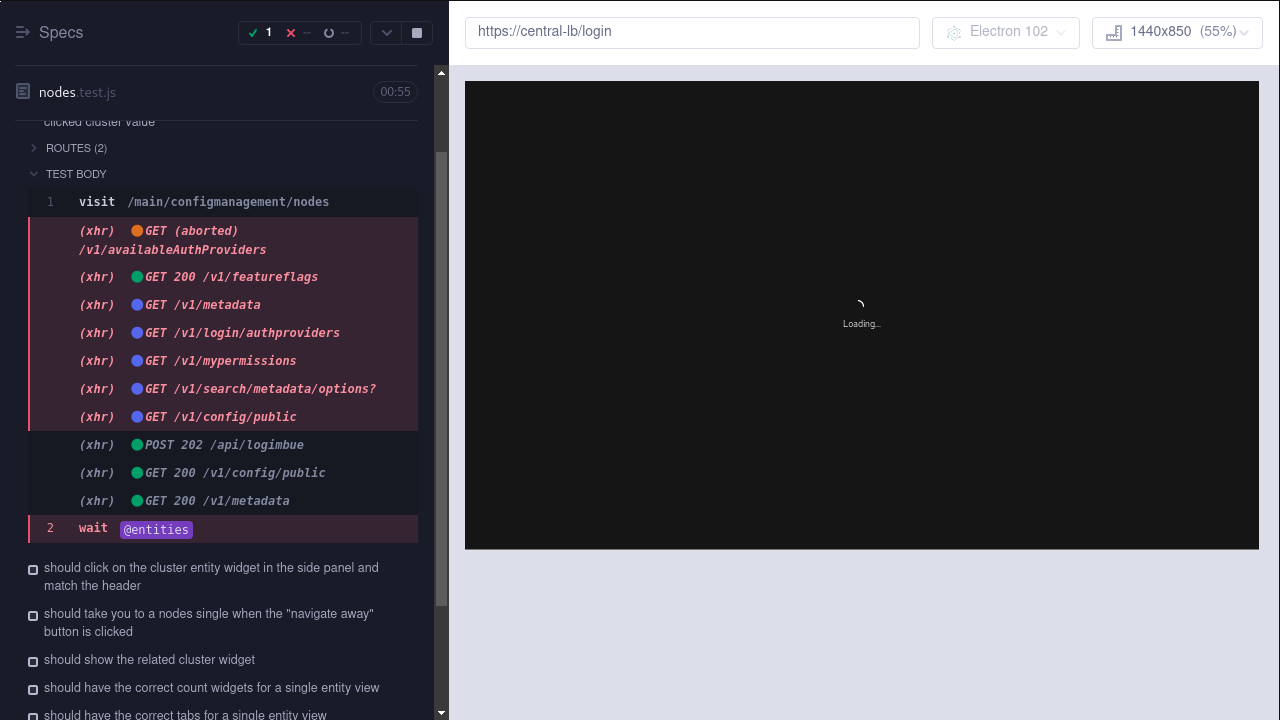Viewport: 1280px width, 720px height.
Task: Click the green passed checkmark icon
Action: (x=254, y=32)
